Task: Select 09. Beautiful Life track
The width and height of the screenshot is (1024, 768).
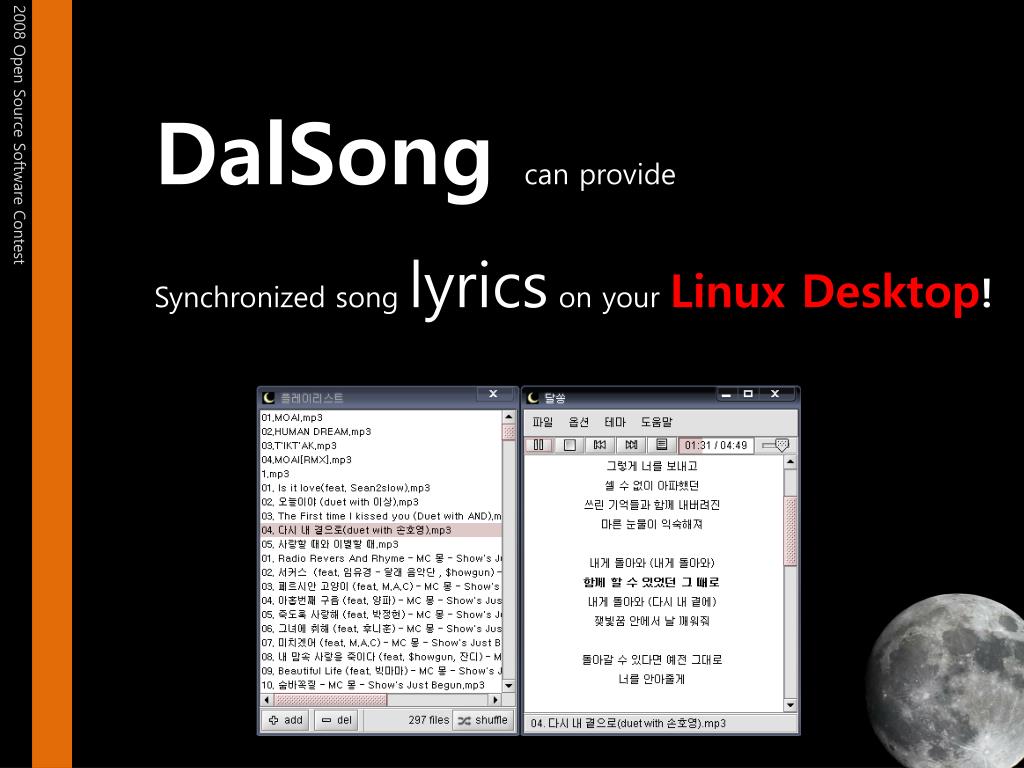Action: coord(381,671)
